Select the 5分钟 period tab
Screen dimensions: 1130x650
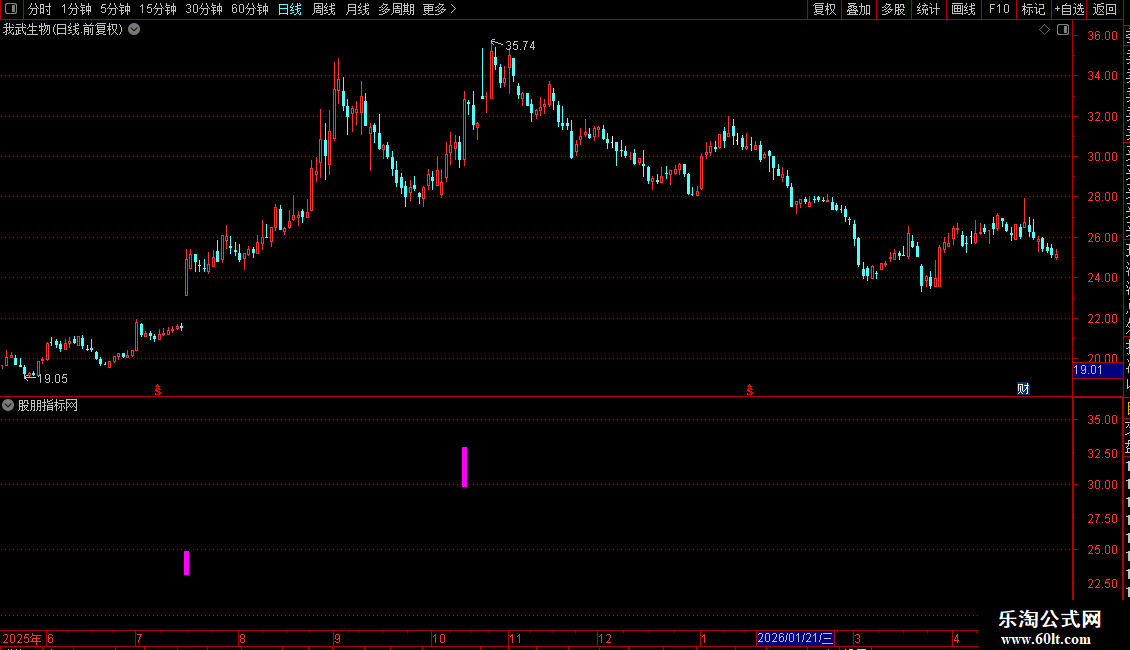click(x=115, y=9)
